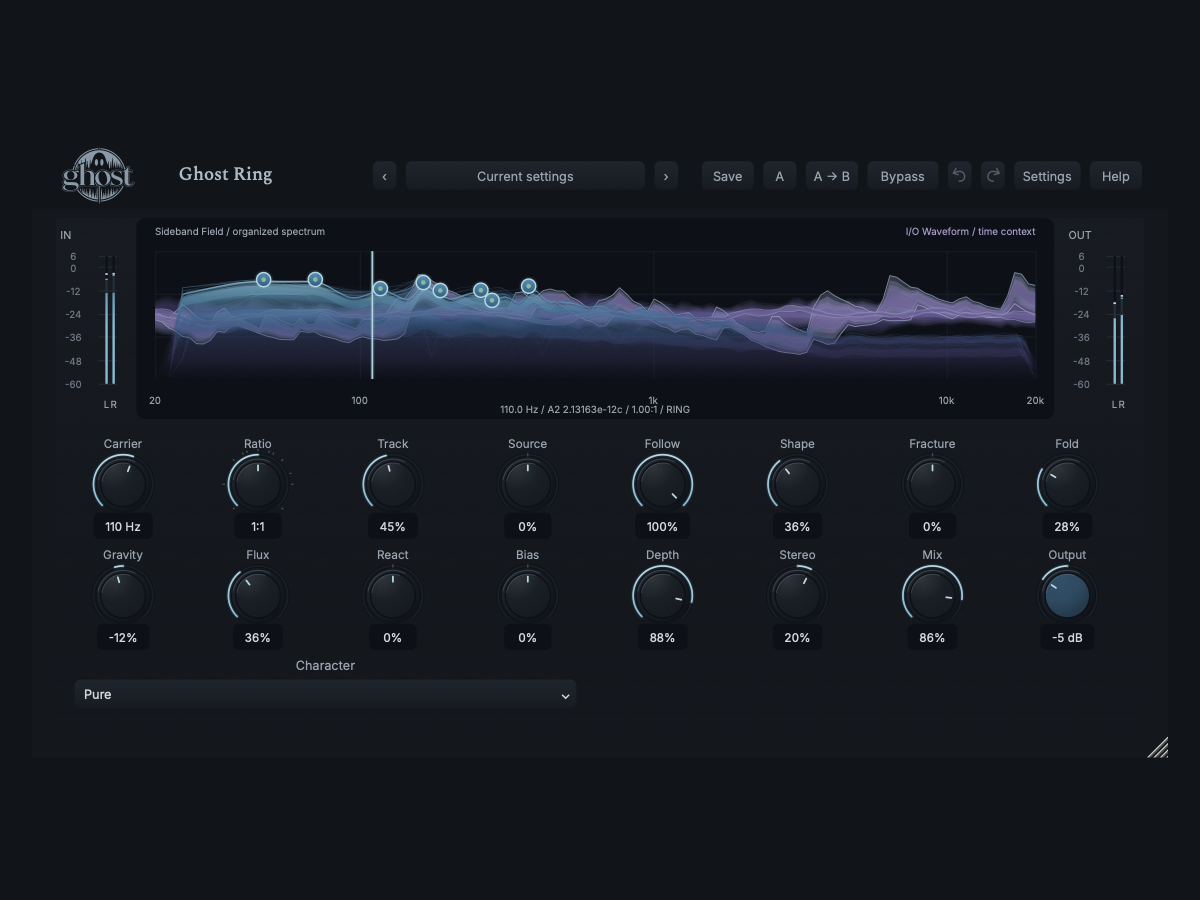The height and width of the screenshot is (900, 1200).
Task: Click the Follow knob
Action: click(662, 485)
